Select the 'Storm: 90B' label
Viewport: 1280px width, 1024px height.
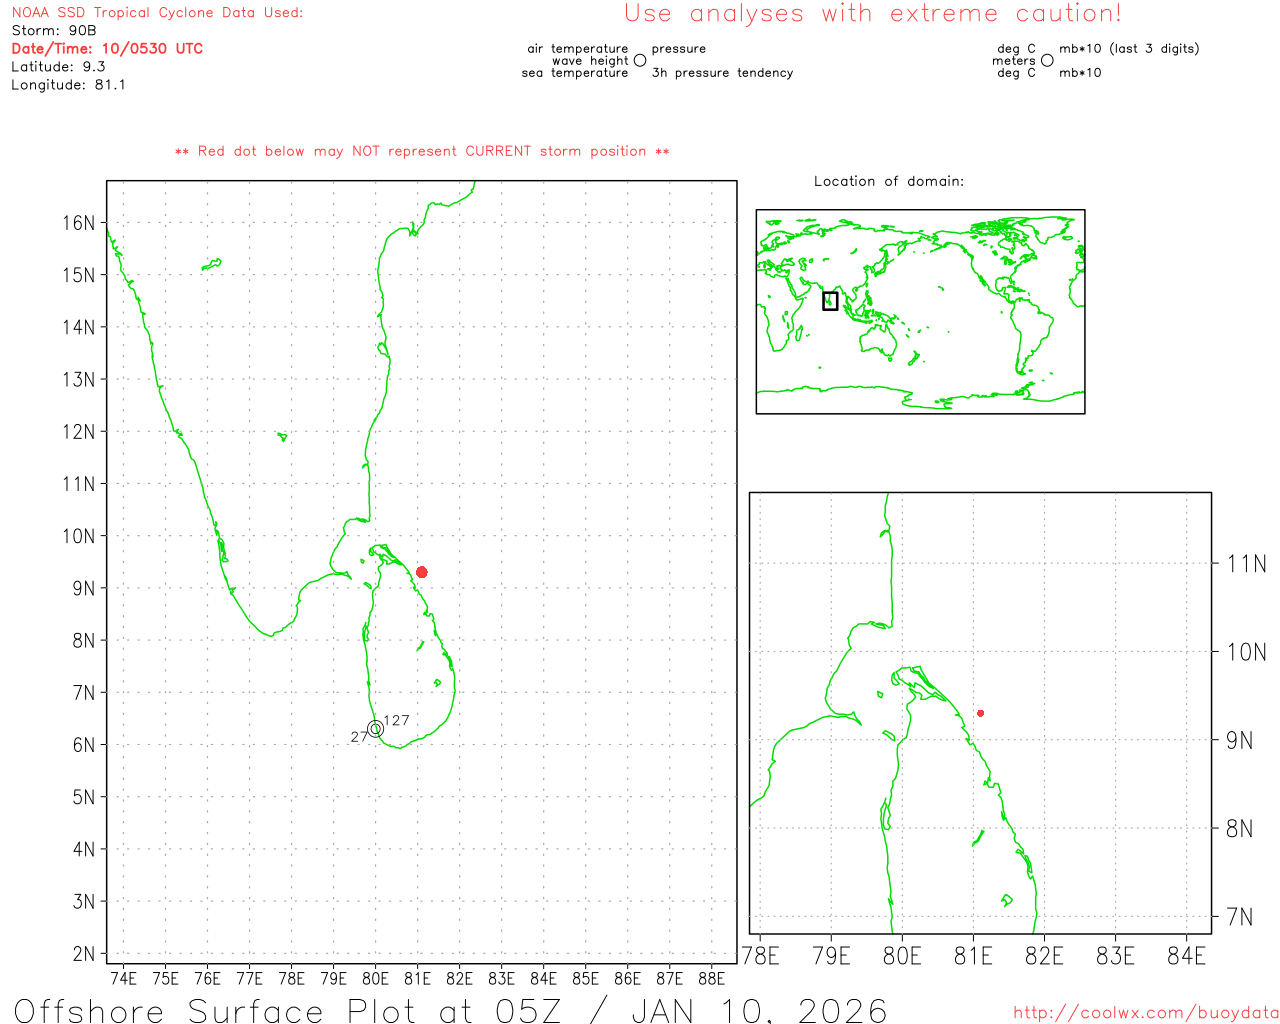tap(54, 31)
